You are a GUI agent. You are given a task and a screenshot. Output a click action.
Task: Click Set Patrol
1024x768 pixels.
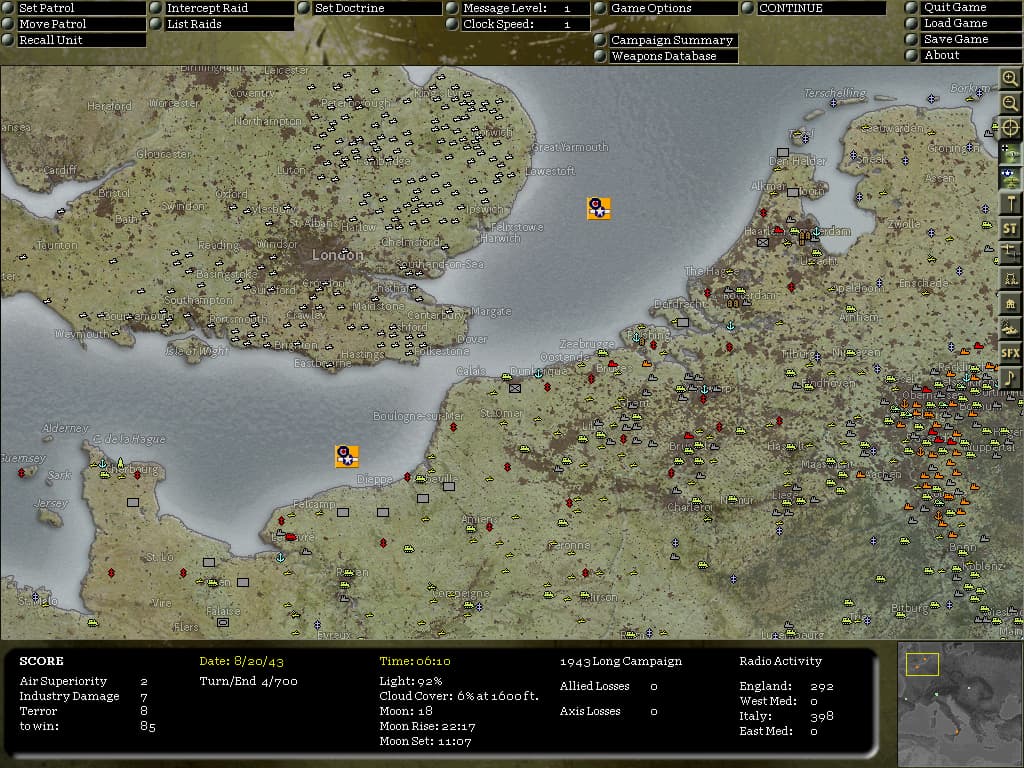(x=81, y=8)
